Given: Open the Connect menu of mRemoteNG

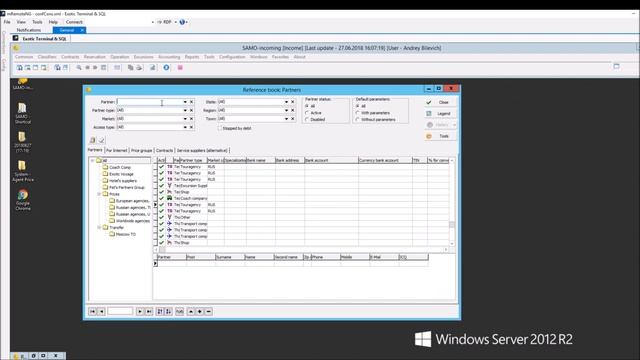Looking at the screenshot, I should 74,22.
